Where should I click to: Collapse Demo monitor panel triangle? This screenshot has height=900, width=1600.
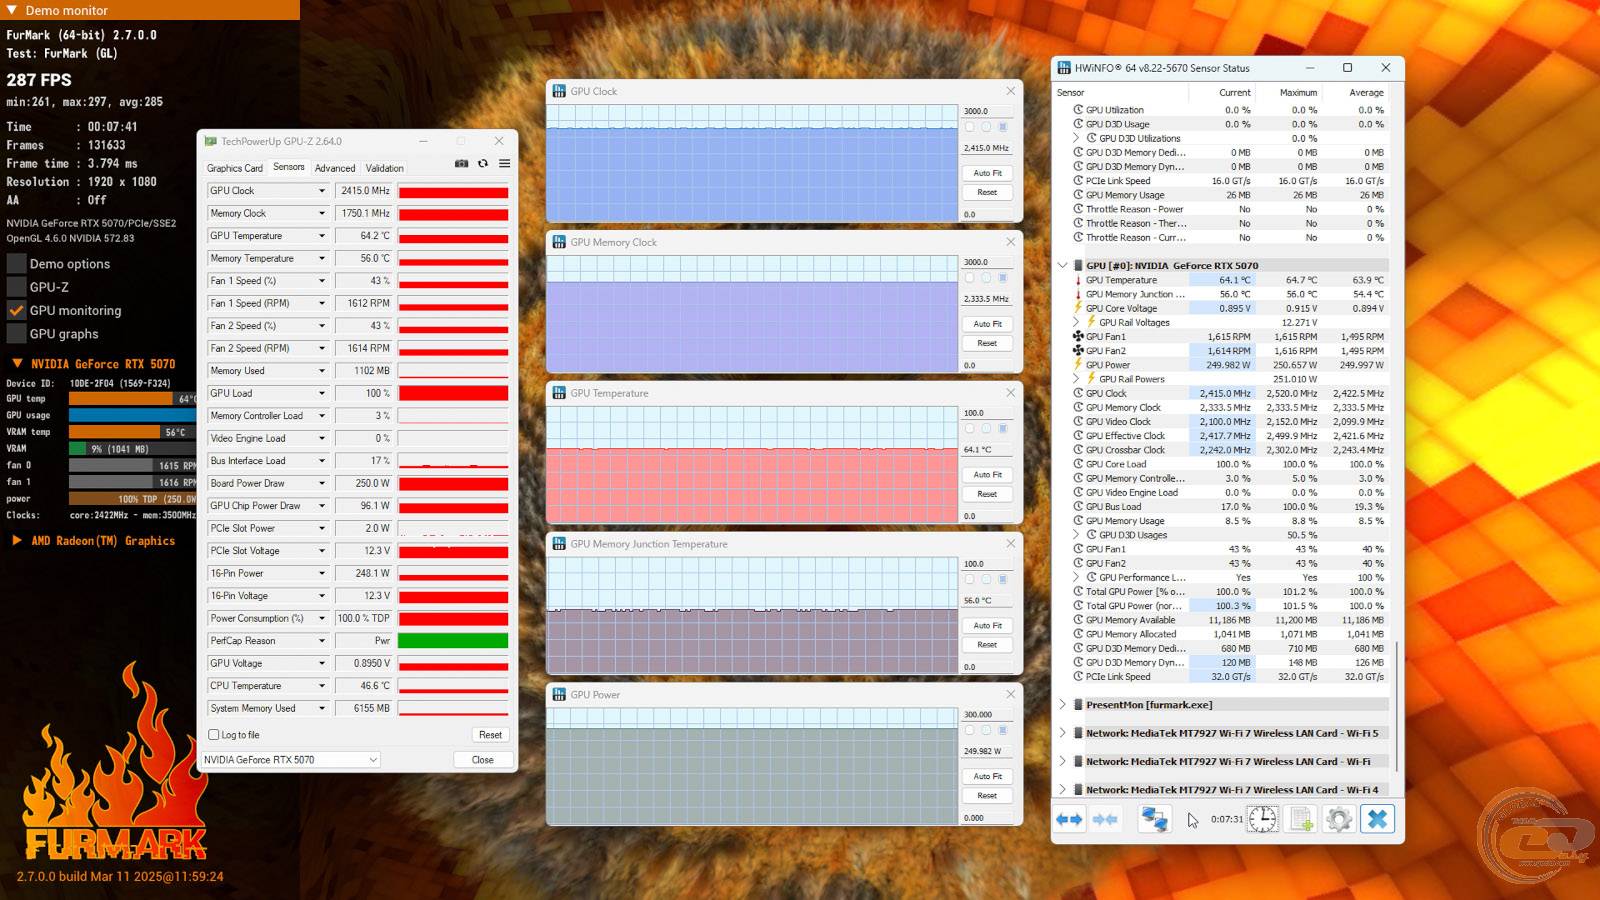(x=11, y=10)
